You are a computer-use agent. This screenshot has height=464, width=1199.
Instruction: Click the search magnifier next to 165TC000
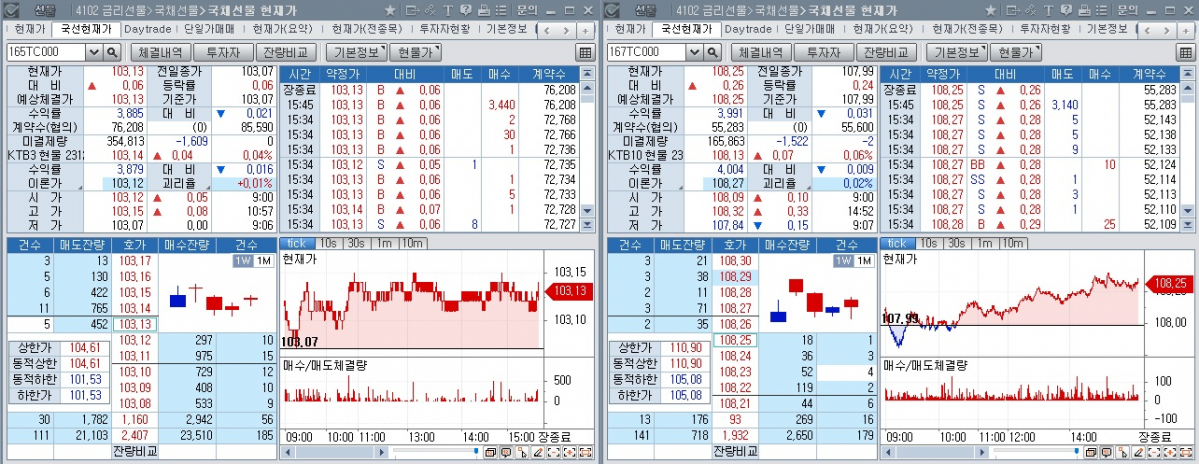112,52
